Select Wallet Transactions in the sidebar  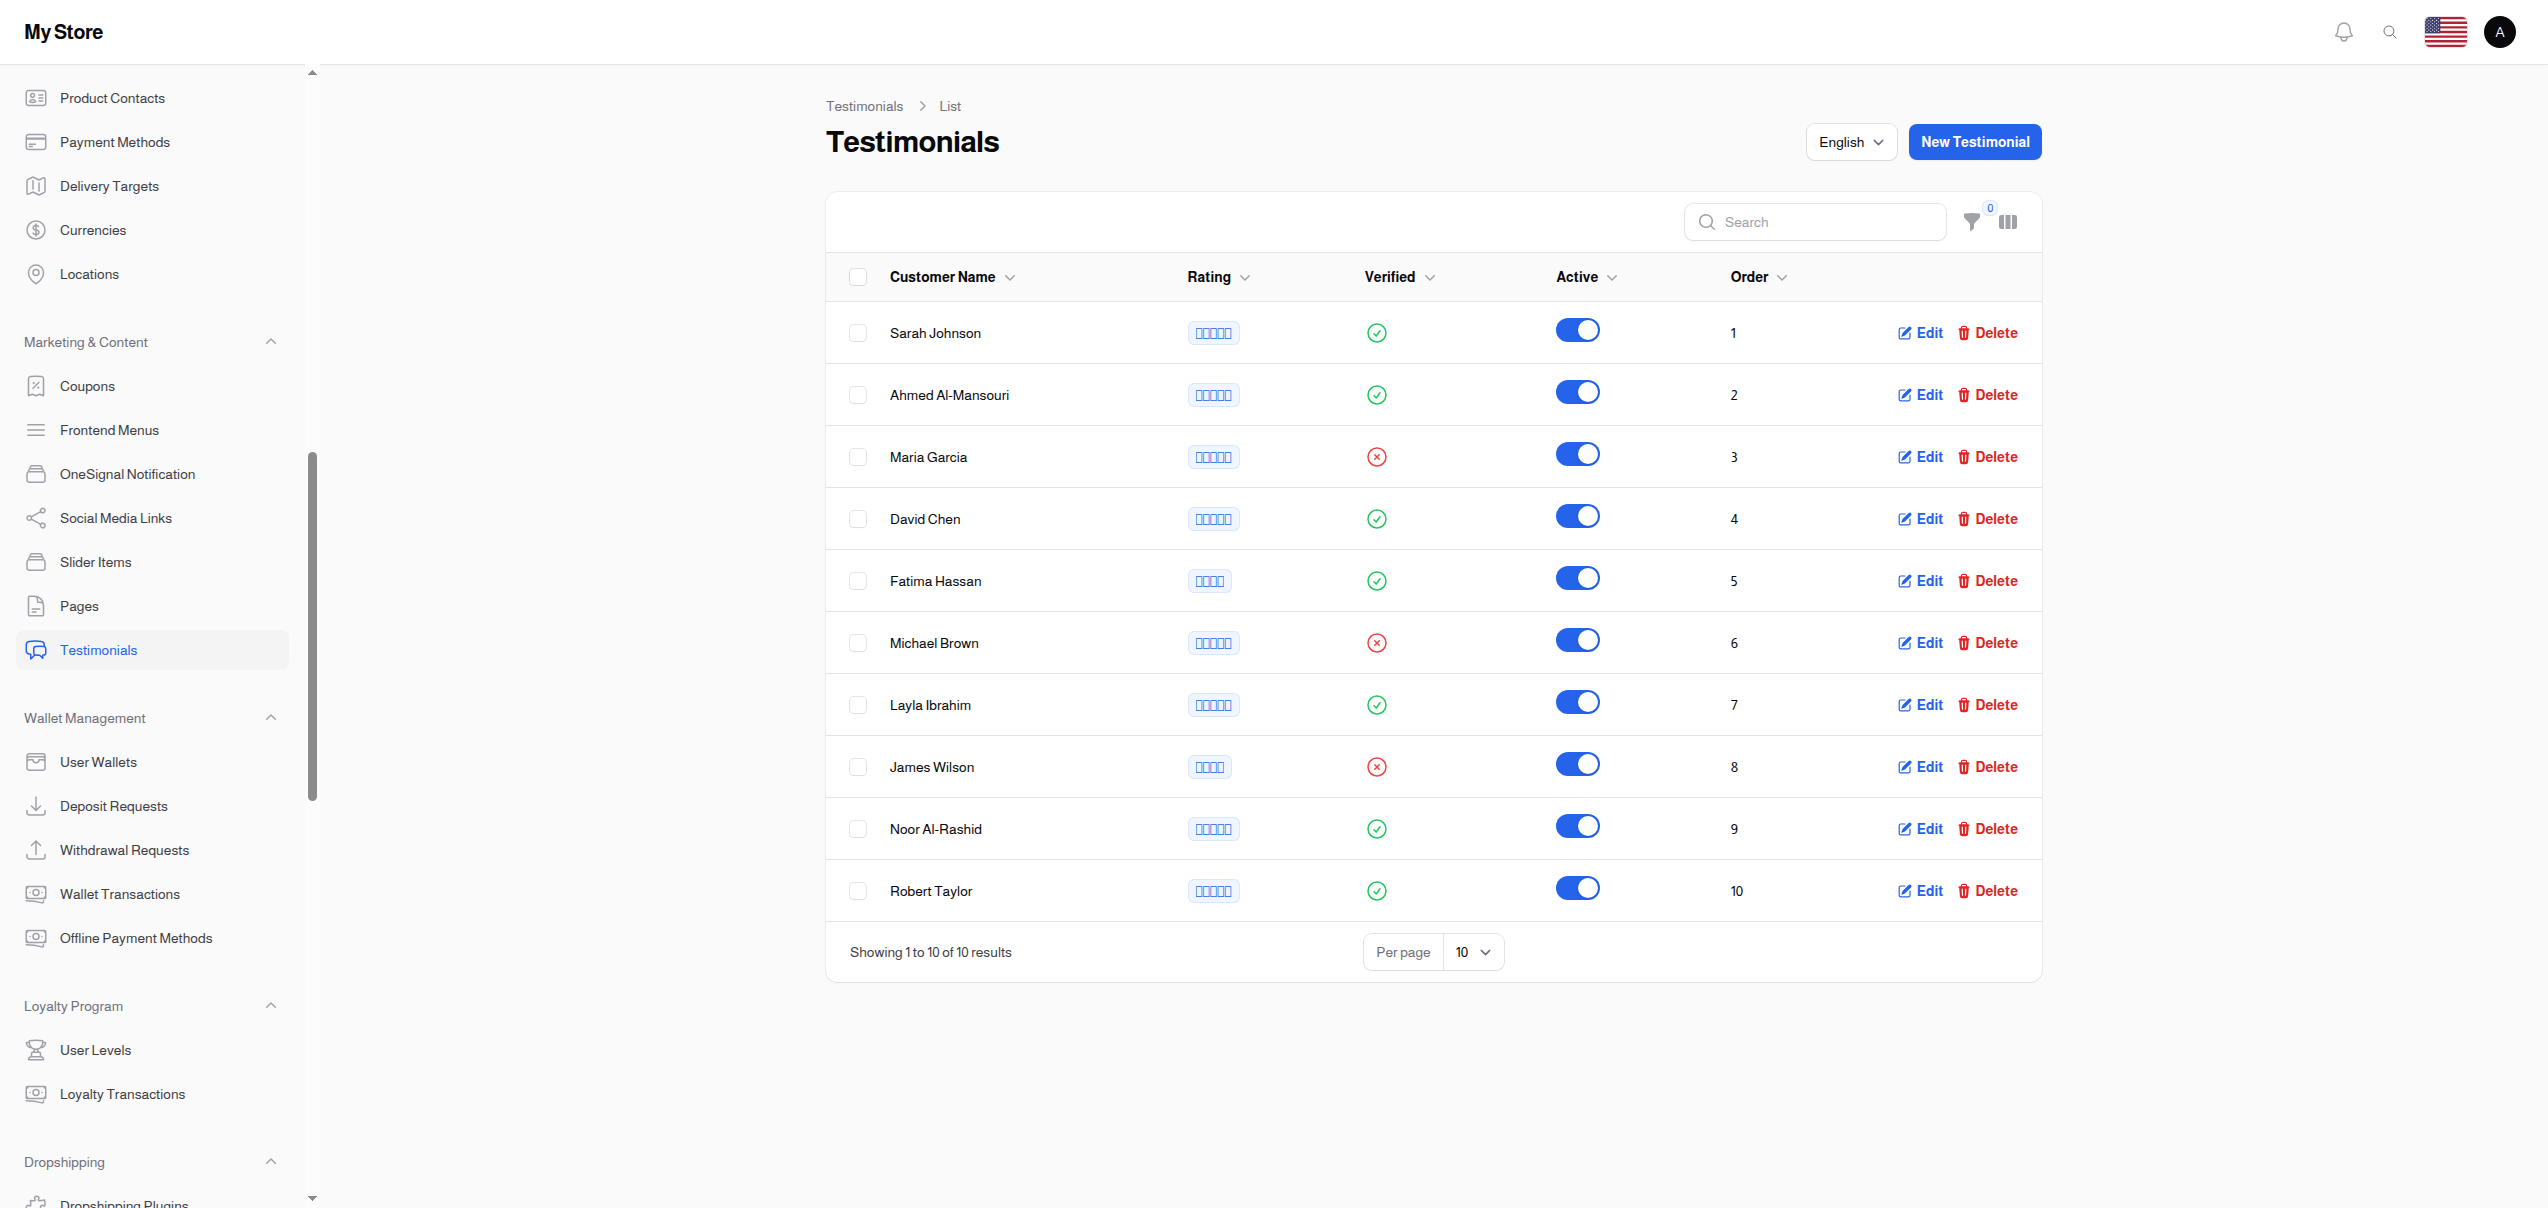tap(119, 894)
